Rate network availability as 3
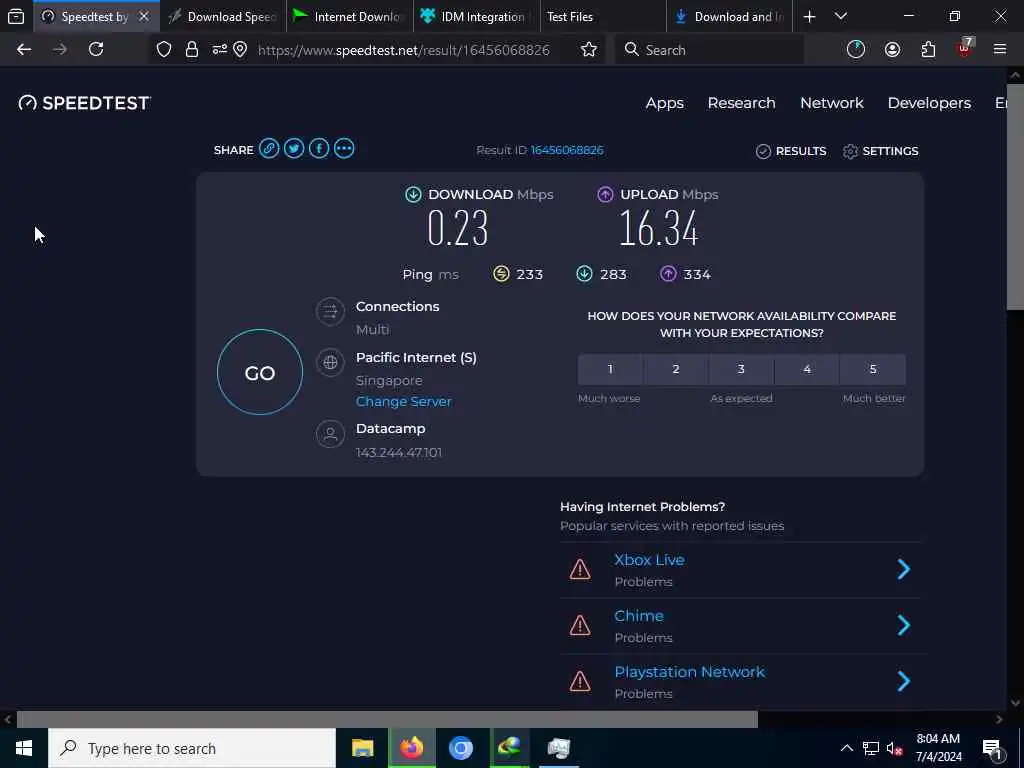 pyautogui.click(x=741, y=370)
